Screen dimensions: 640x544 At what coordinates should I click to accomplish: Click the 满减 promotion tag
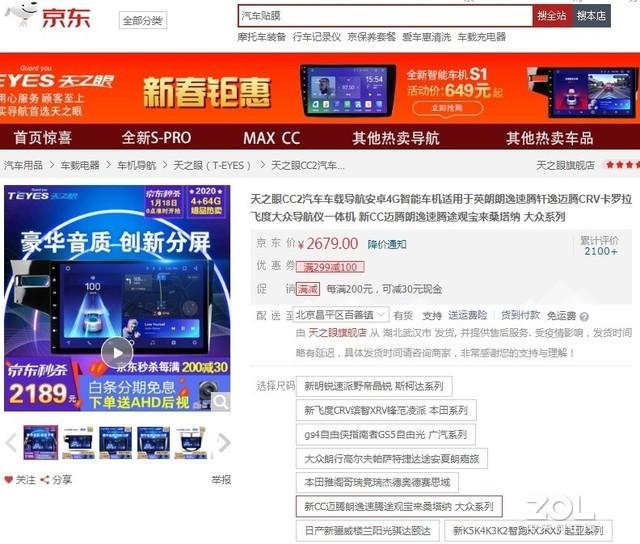308,289
